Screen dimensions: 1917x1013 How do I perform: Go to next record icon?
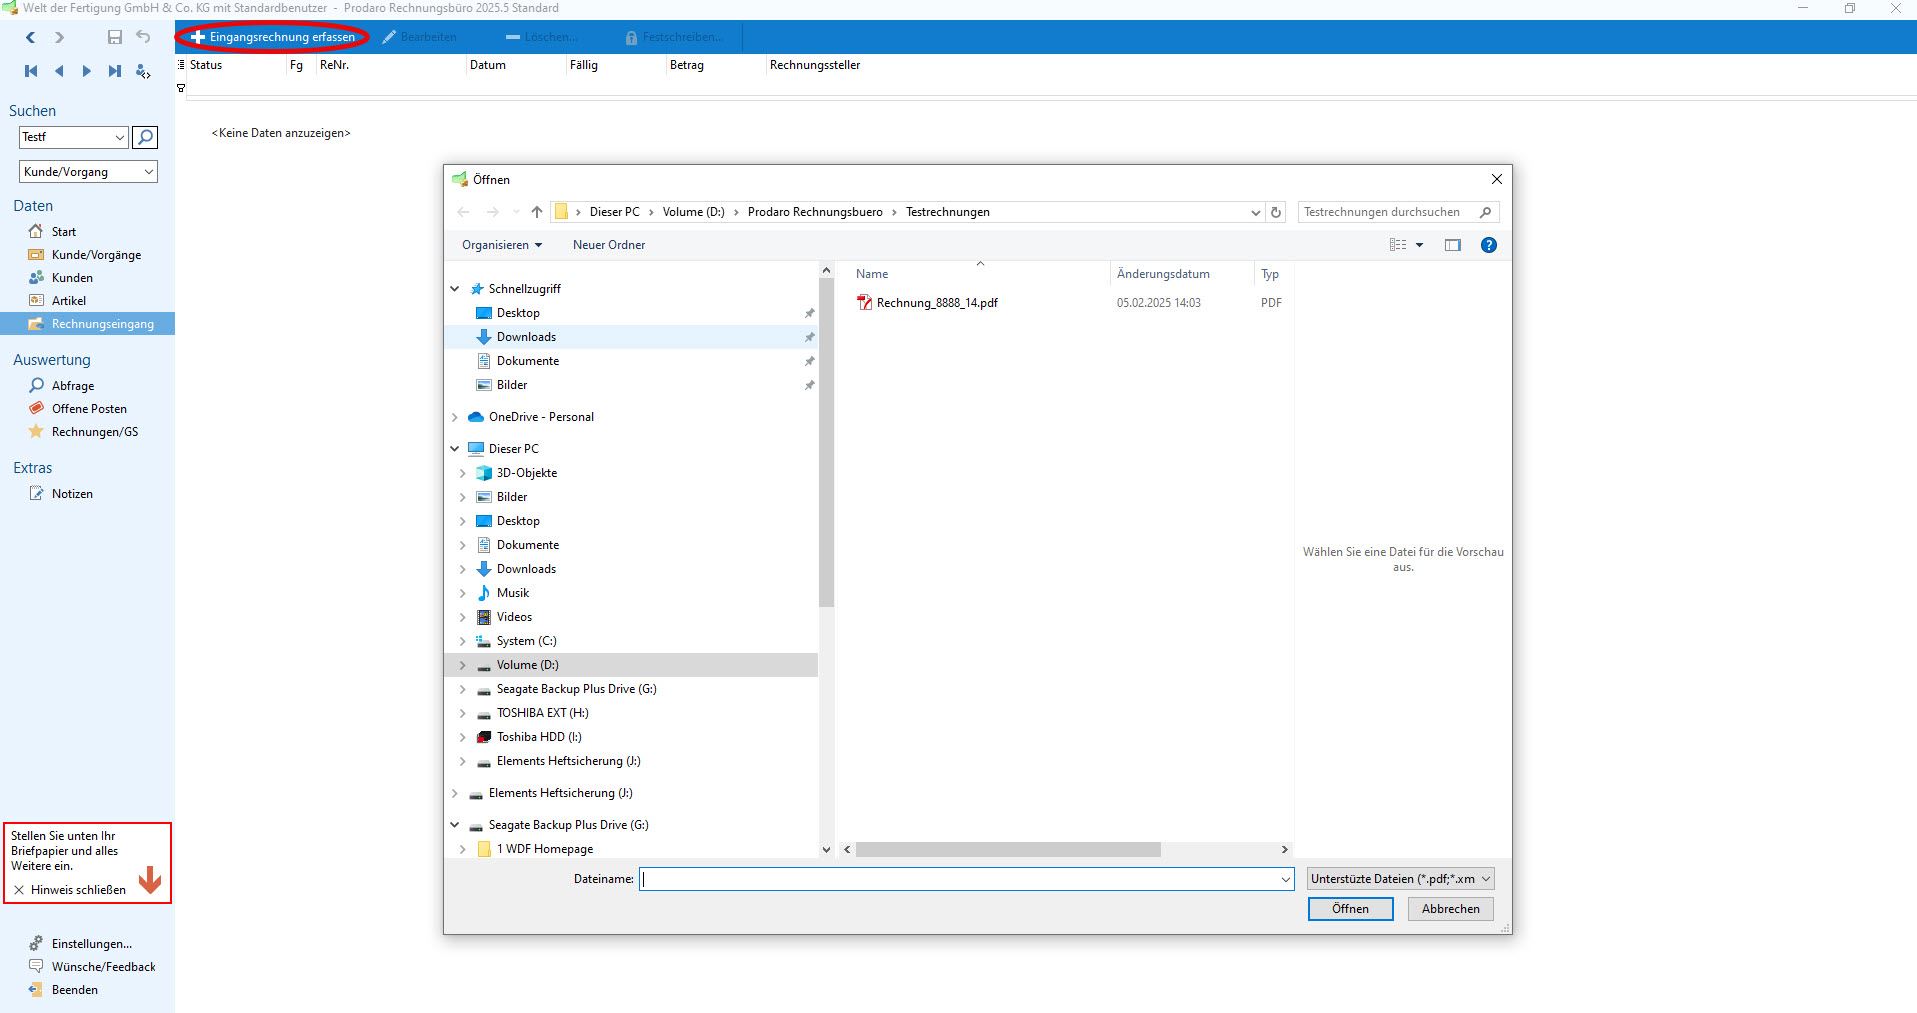point(87,71)
